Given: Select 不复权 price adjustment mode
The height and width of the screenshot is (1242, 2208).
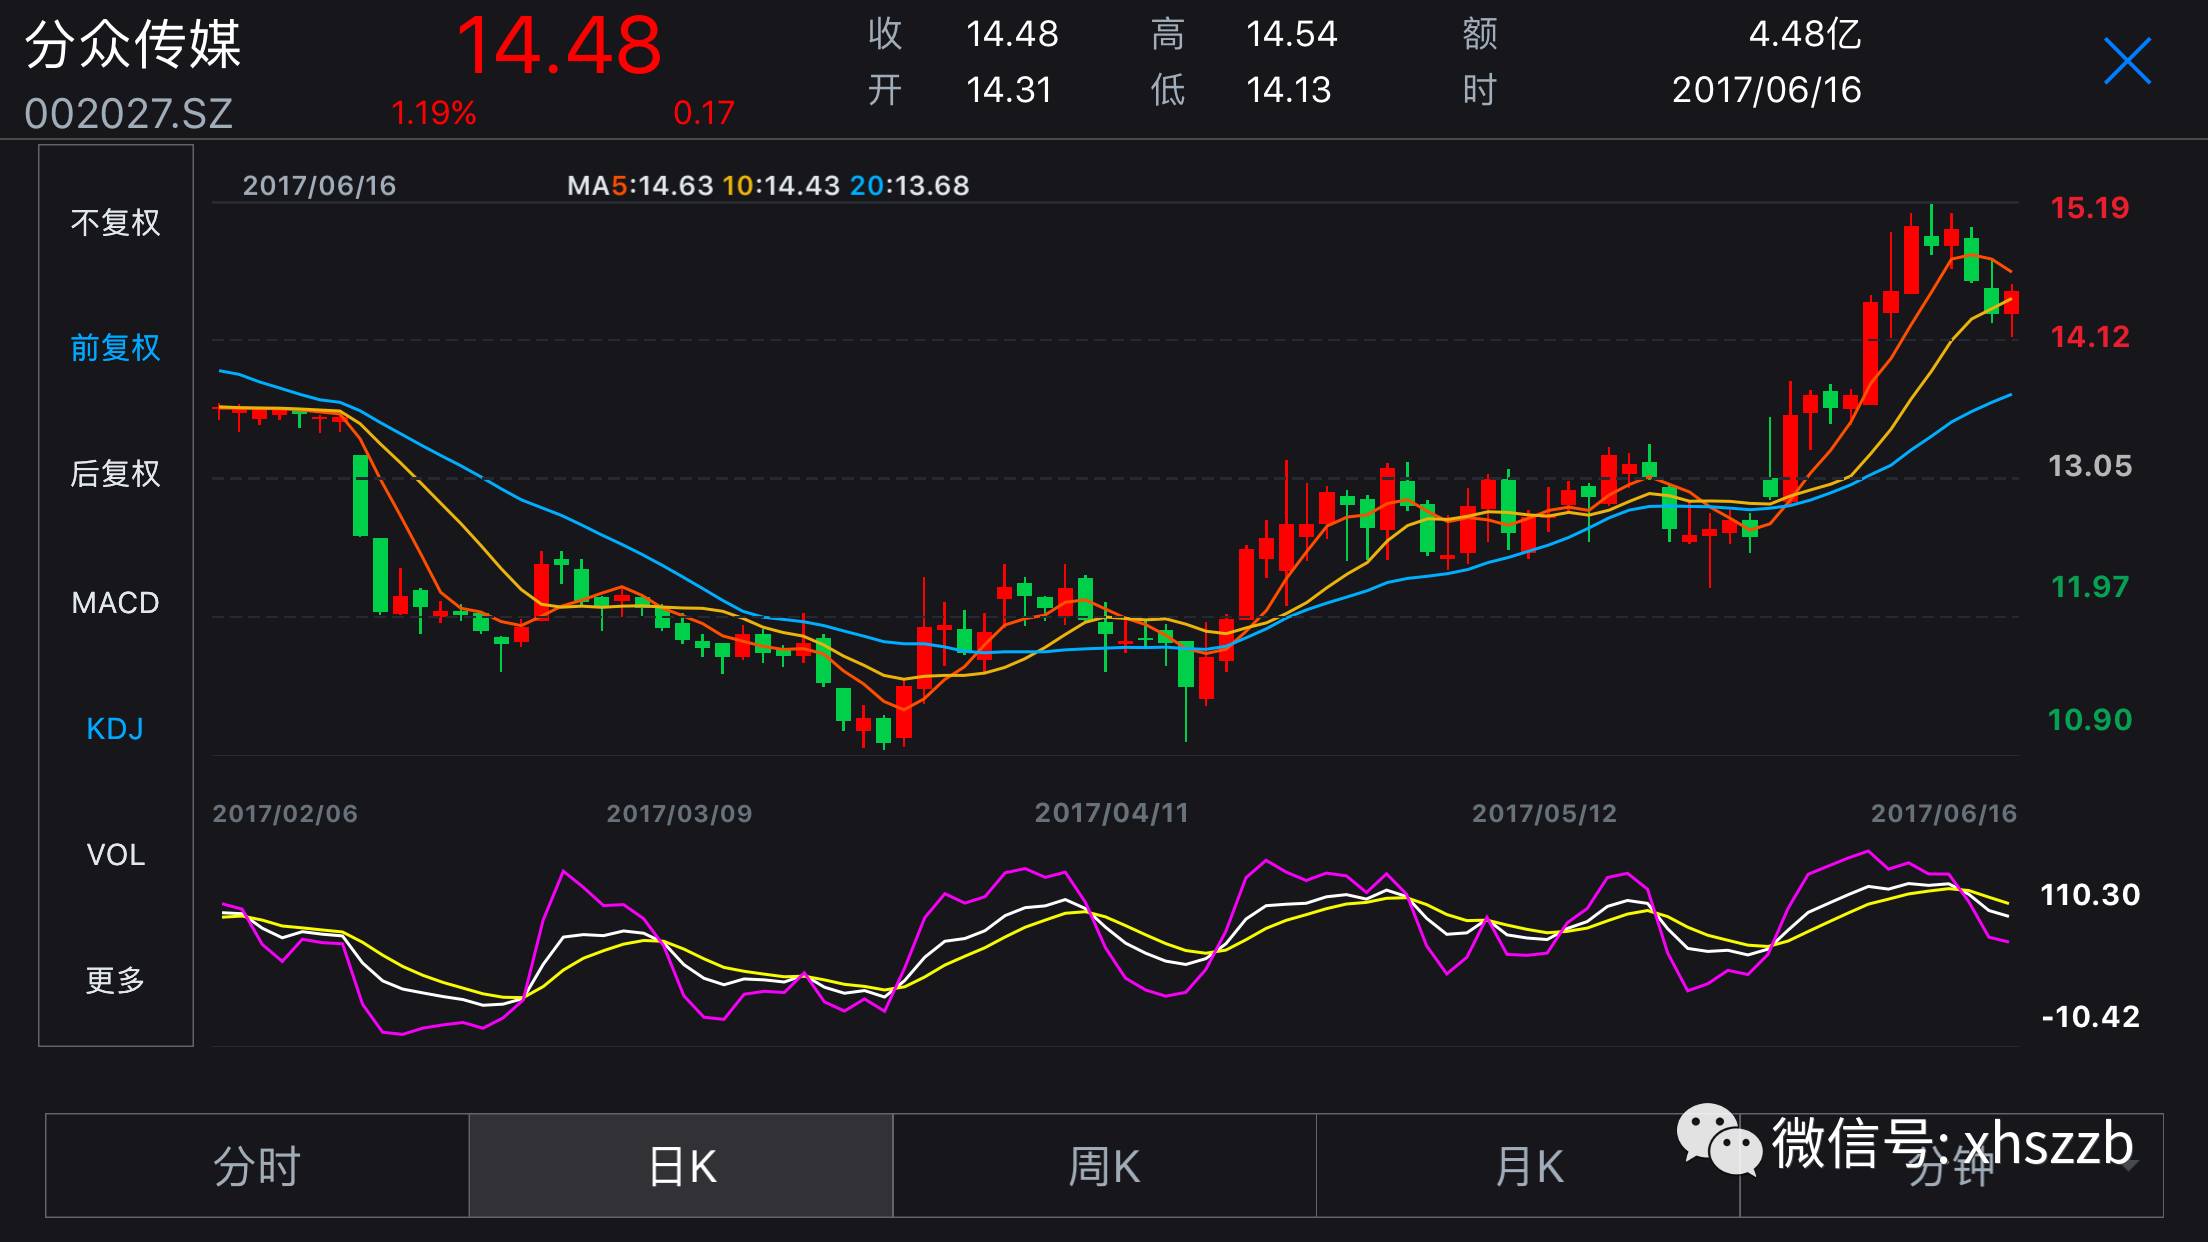Looking at the screenshot, I should click(115, 222).
